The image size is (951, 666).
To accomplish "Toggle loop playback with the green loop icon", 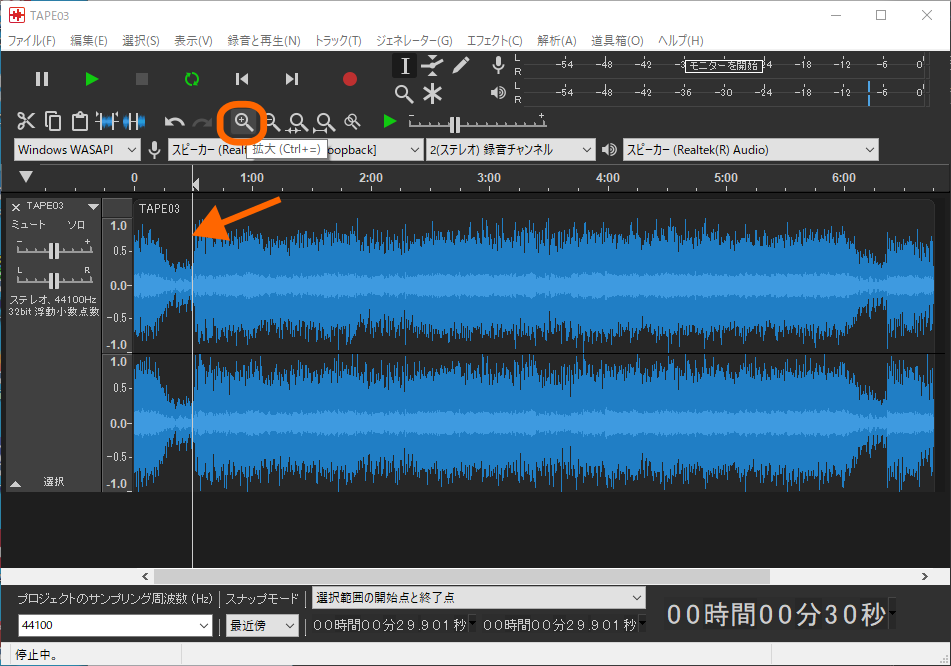I will click(192, 79).
